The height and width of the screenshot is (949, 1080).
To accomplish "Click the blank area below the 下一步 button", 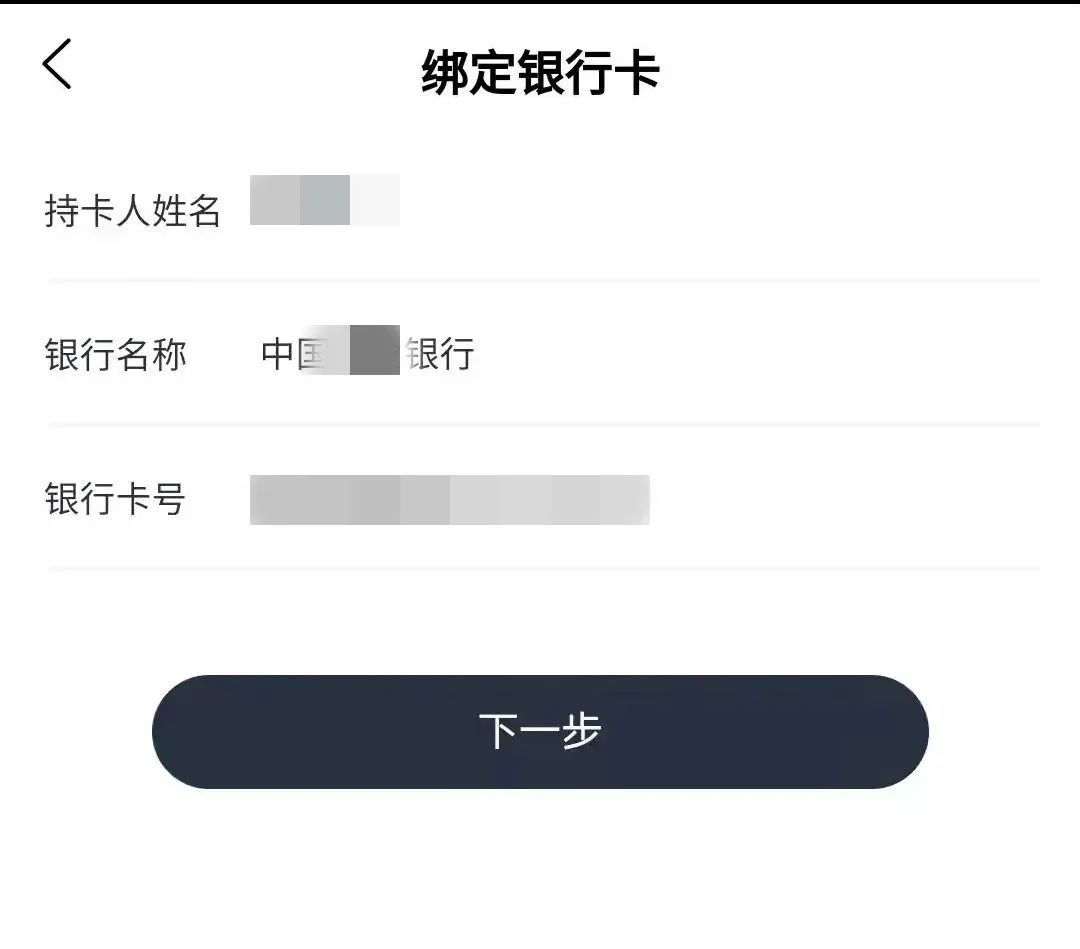I will point(540,870).
